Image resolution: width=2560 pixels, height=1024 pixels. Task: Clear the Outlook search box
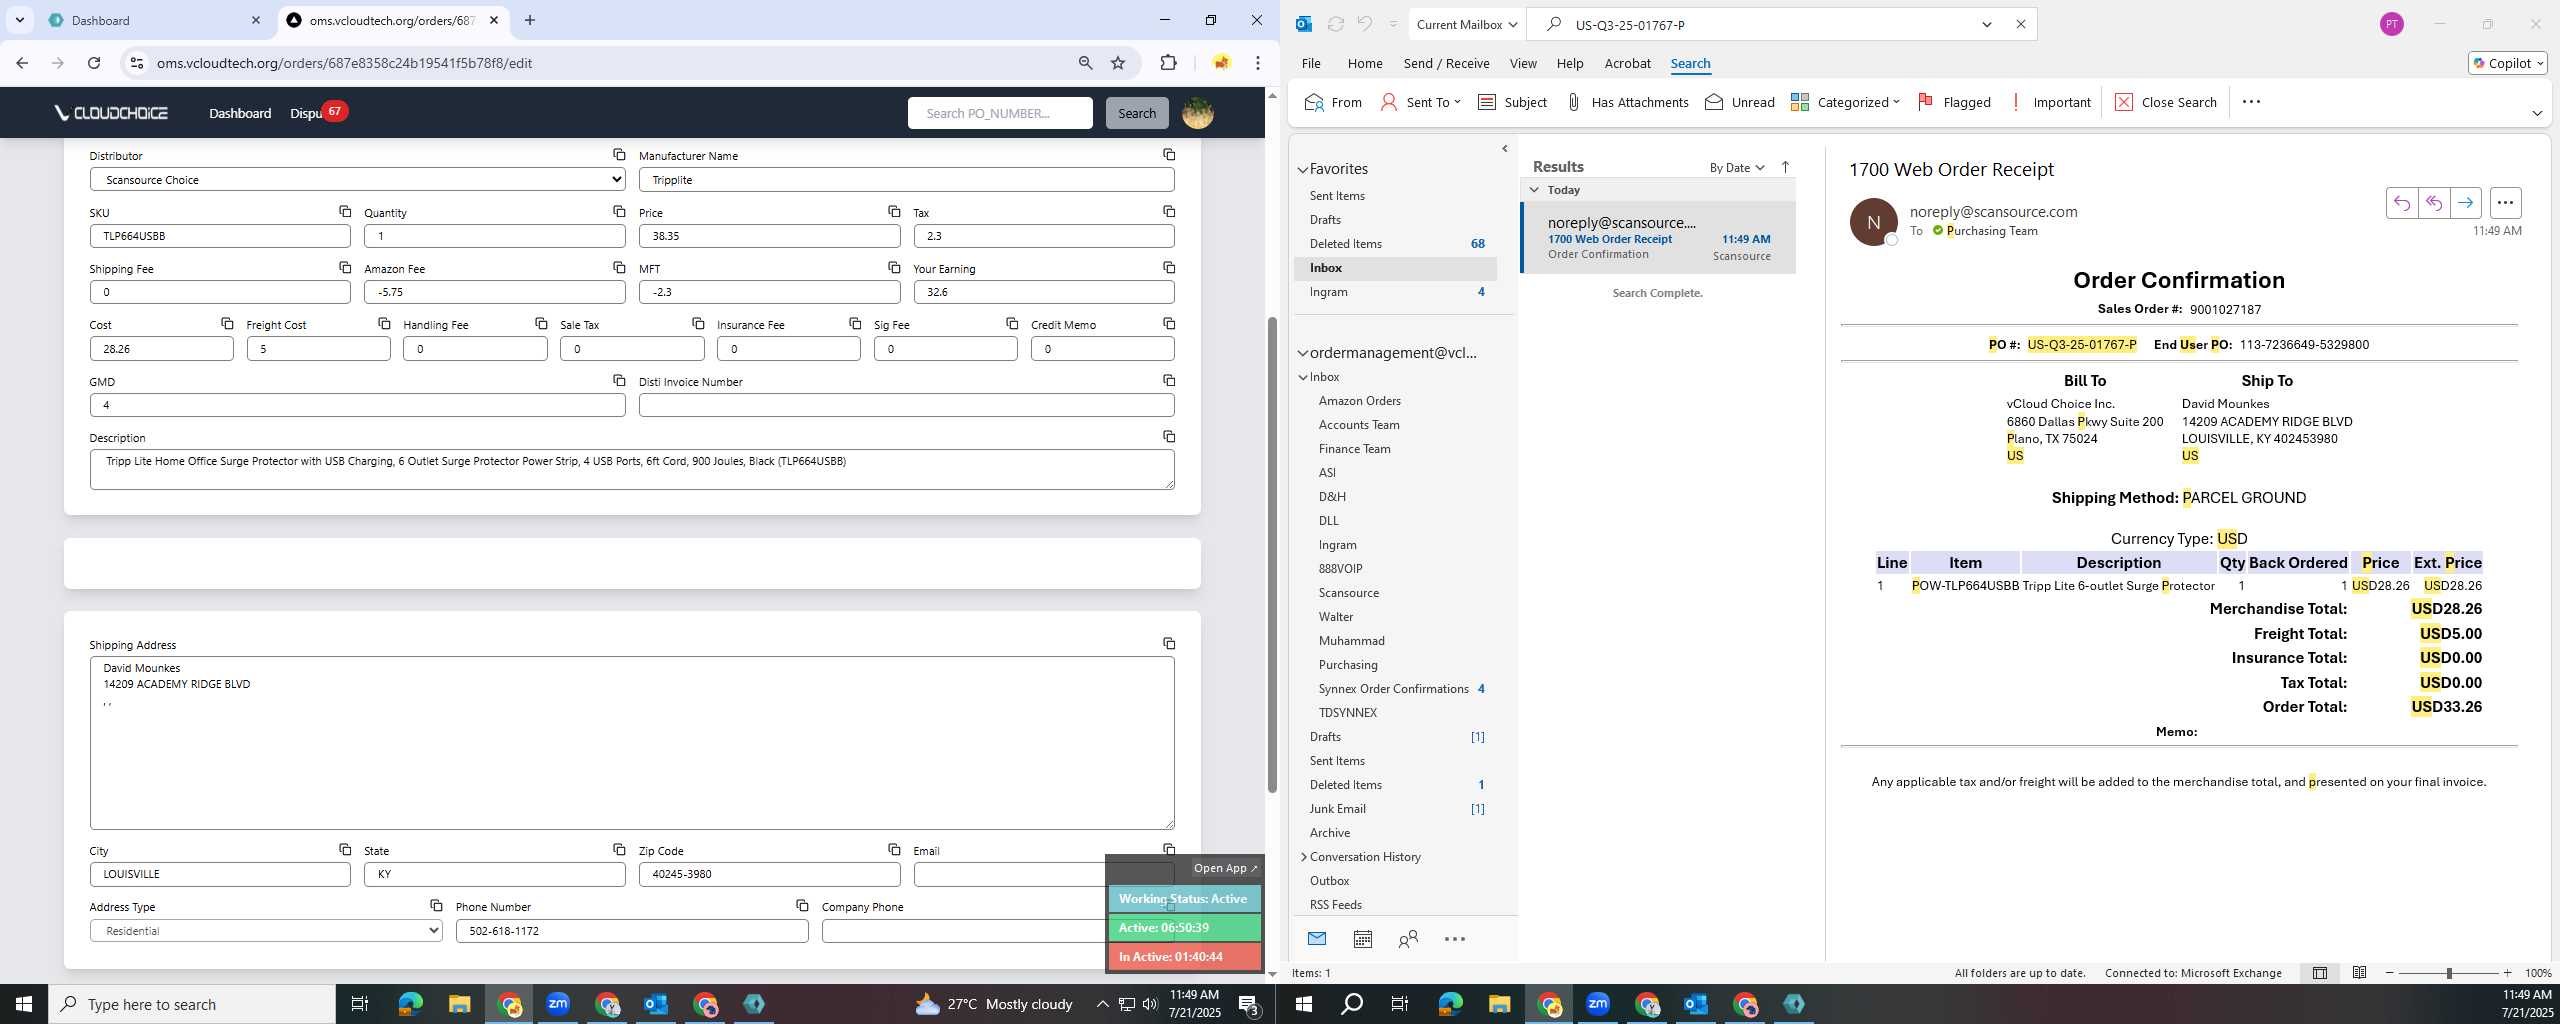coord(2020,24)
